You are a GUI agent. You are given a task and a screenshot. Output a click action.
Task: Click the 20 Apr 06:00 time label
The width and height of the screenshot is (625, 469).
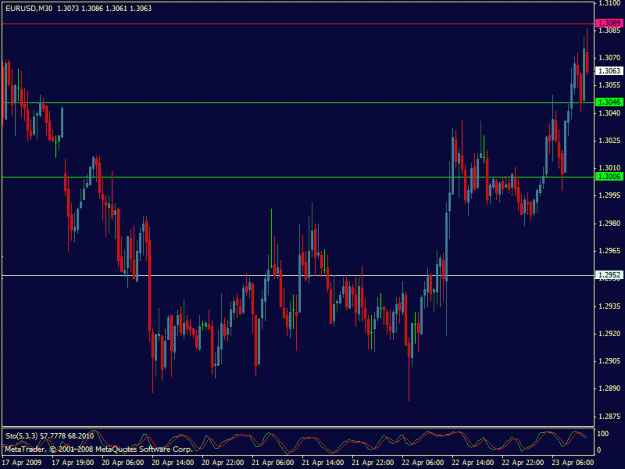(123, 463)
